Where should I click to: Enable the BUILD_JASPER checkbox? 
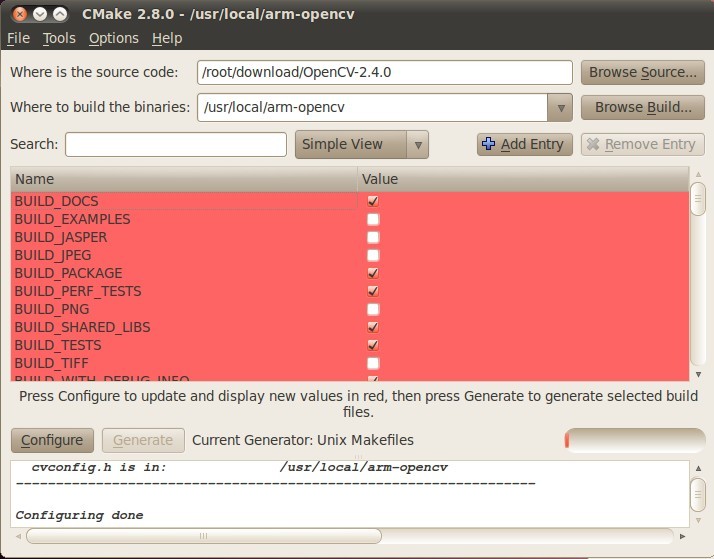tap(373, 237)
